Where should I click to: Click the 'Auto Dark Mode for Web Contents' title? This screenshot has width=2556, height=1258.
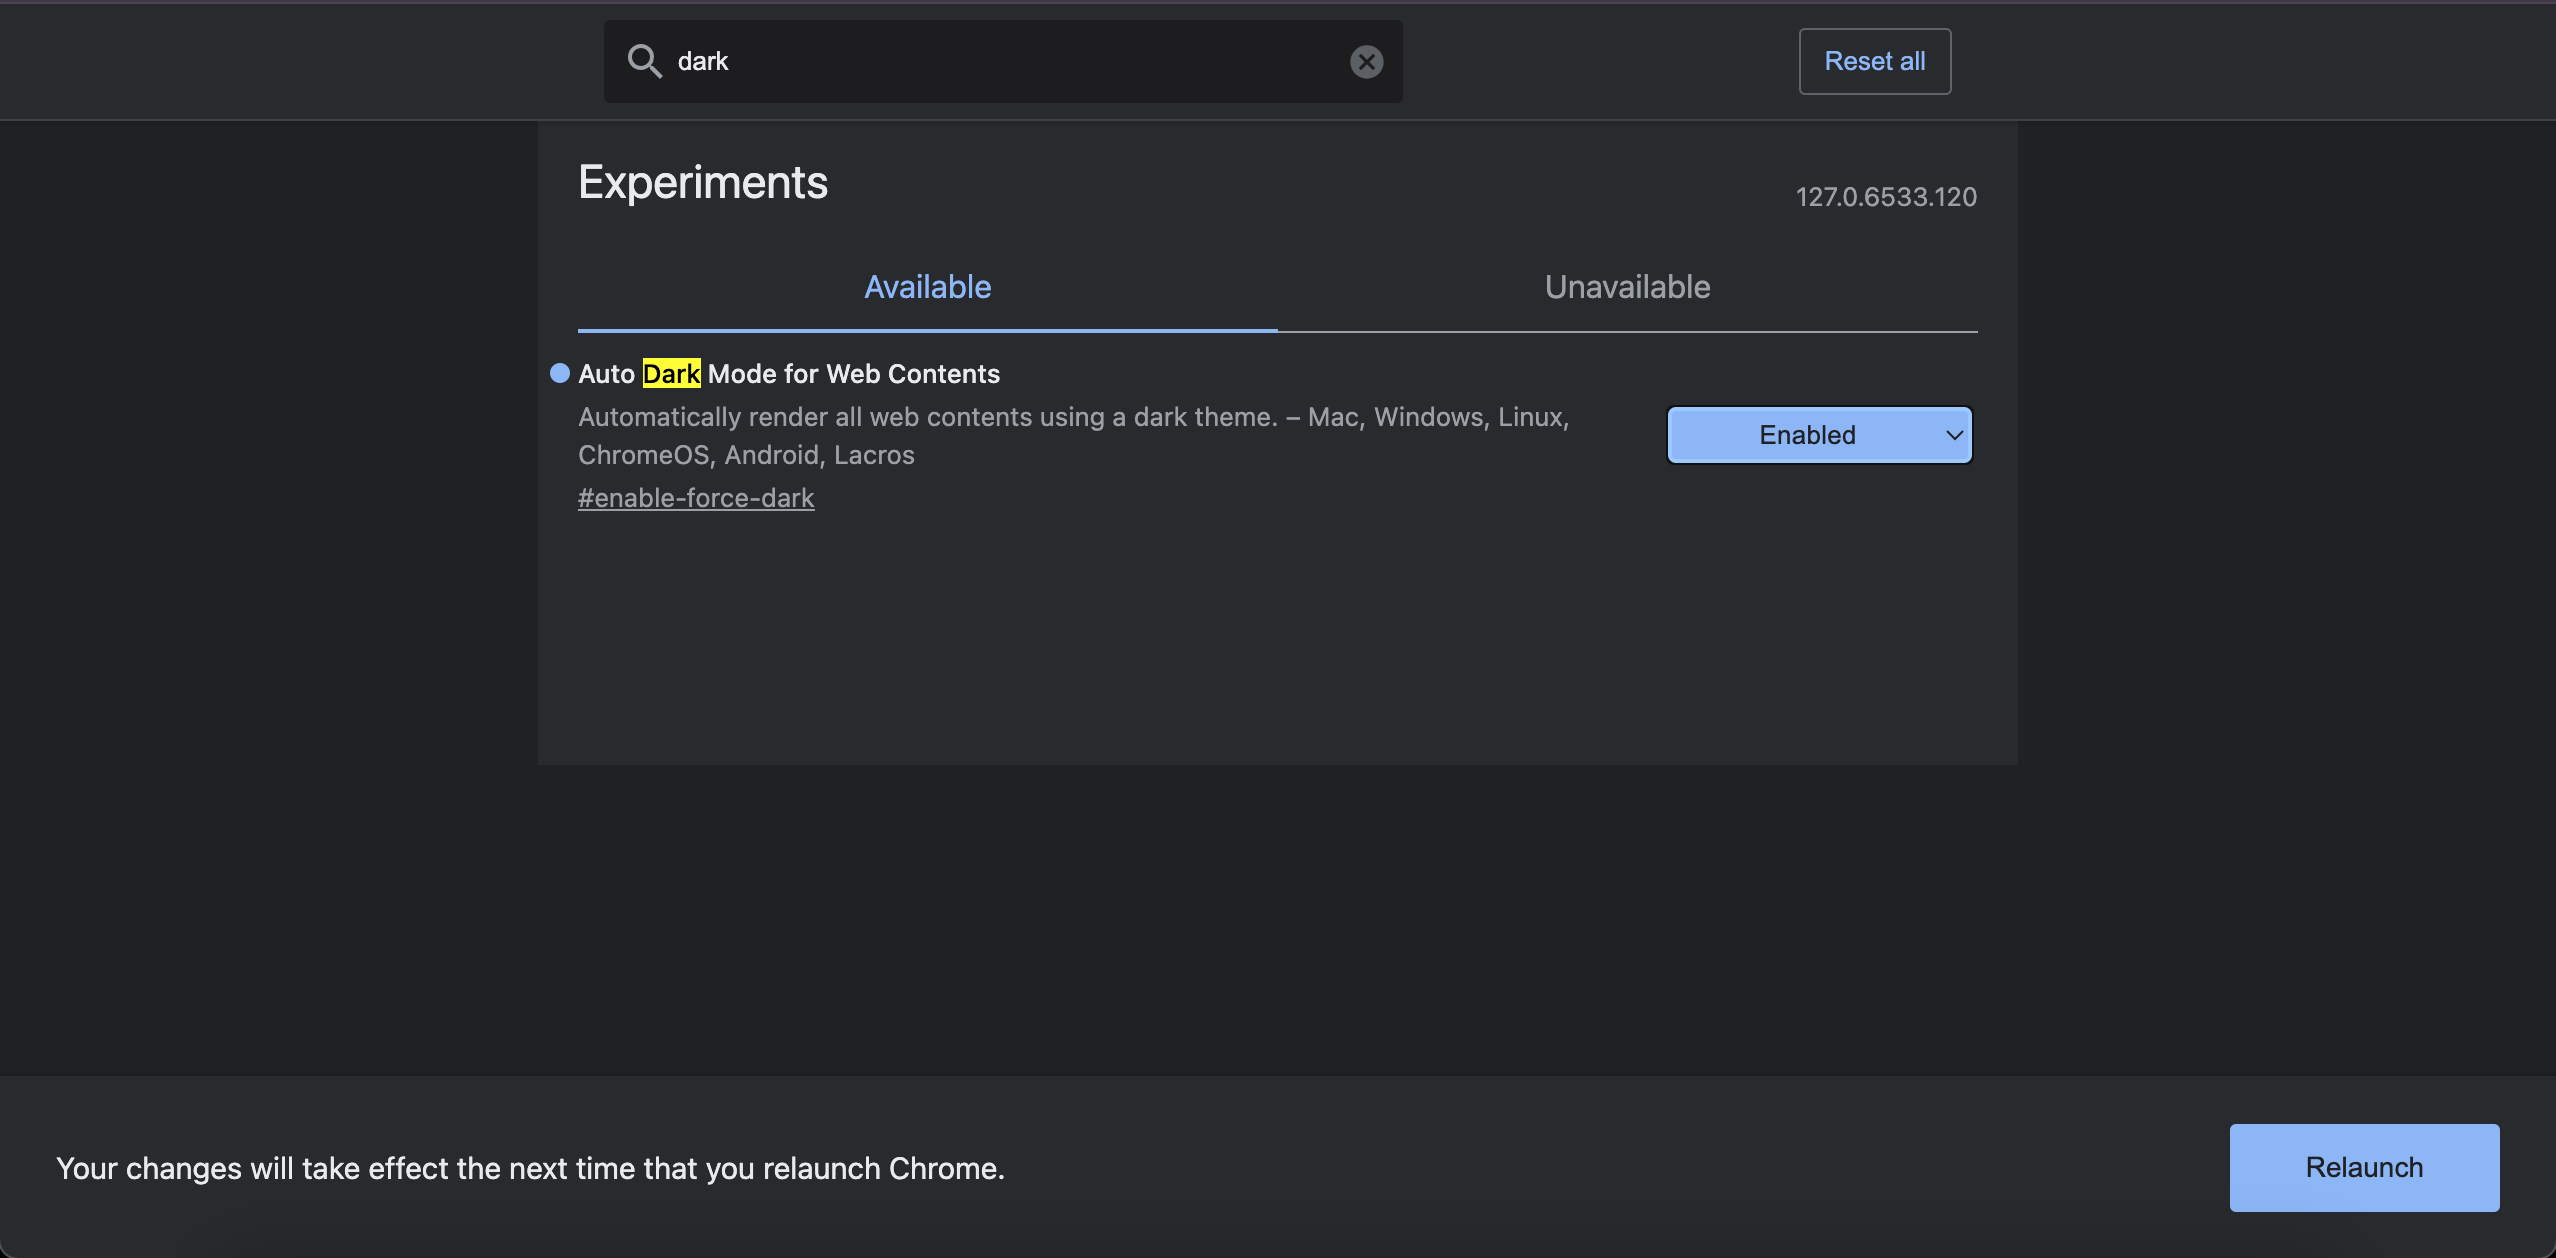pos(789,374)
